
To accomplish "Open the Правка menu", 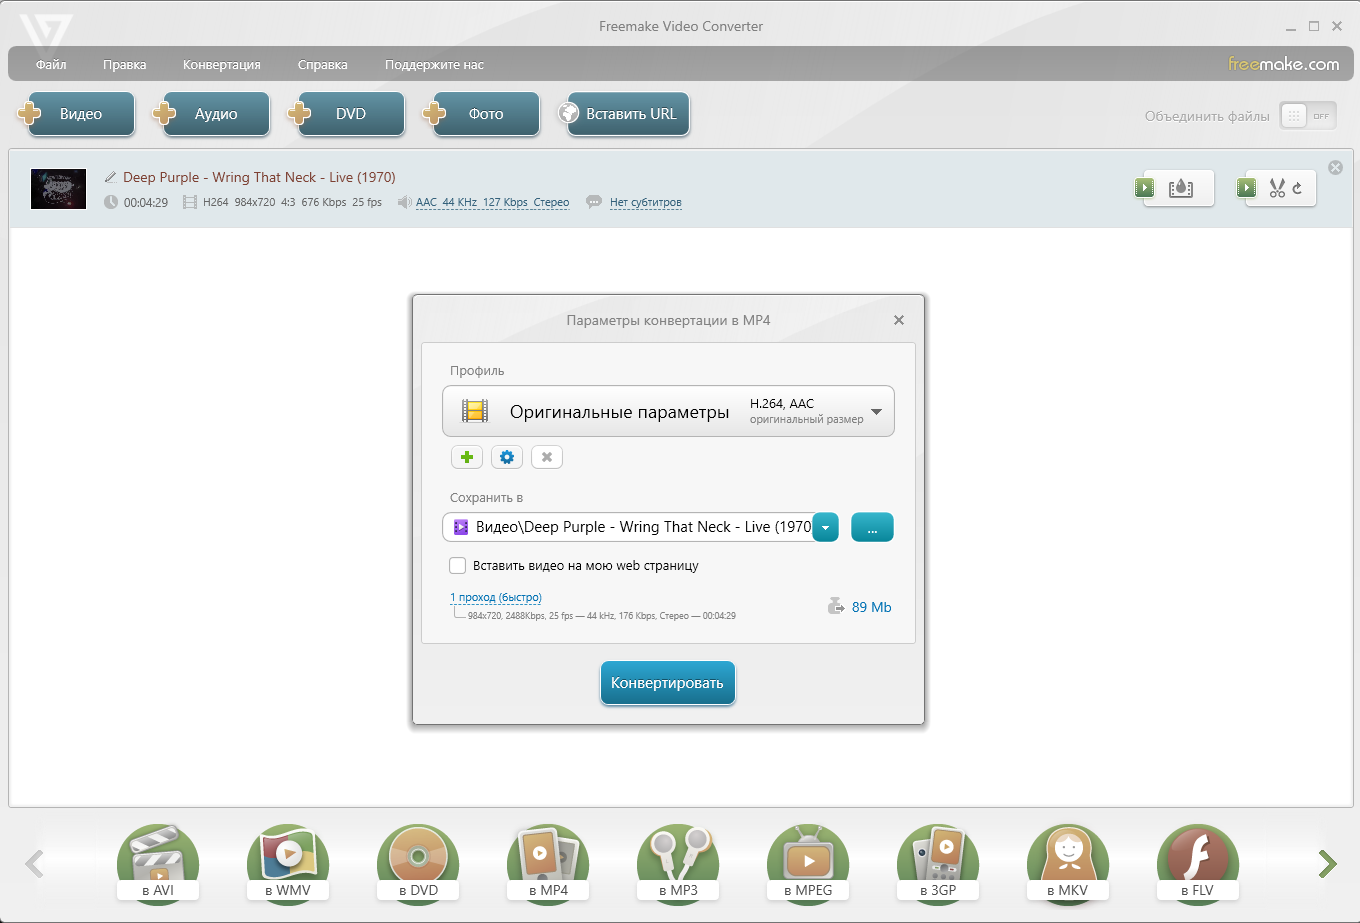I will pyautogui.click(x=124, y=65).
